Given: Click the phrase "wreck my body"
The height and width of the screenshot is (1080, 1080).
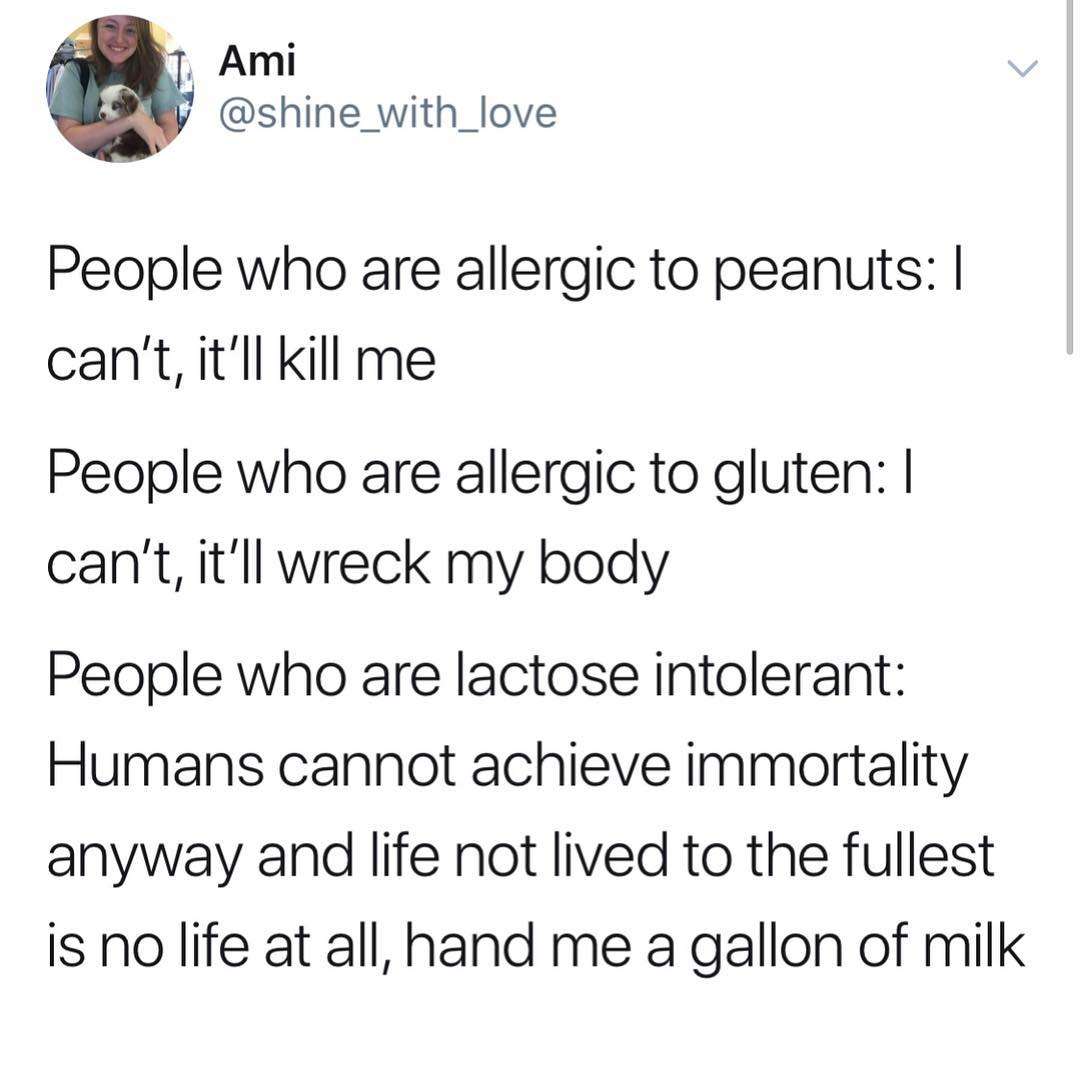Looking at the screenshot, I should pyautogui.click(x=475, y=567).
